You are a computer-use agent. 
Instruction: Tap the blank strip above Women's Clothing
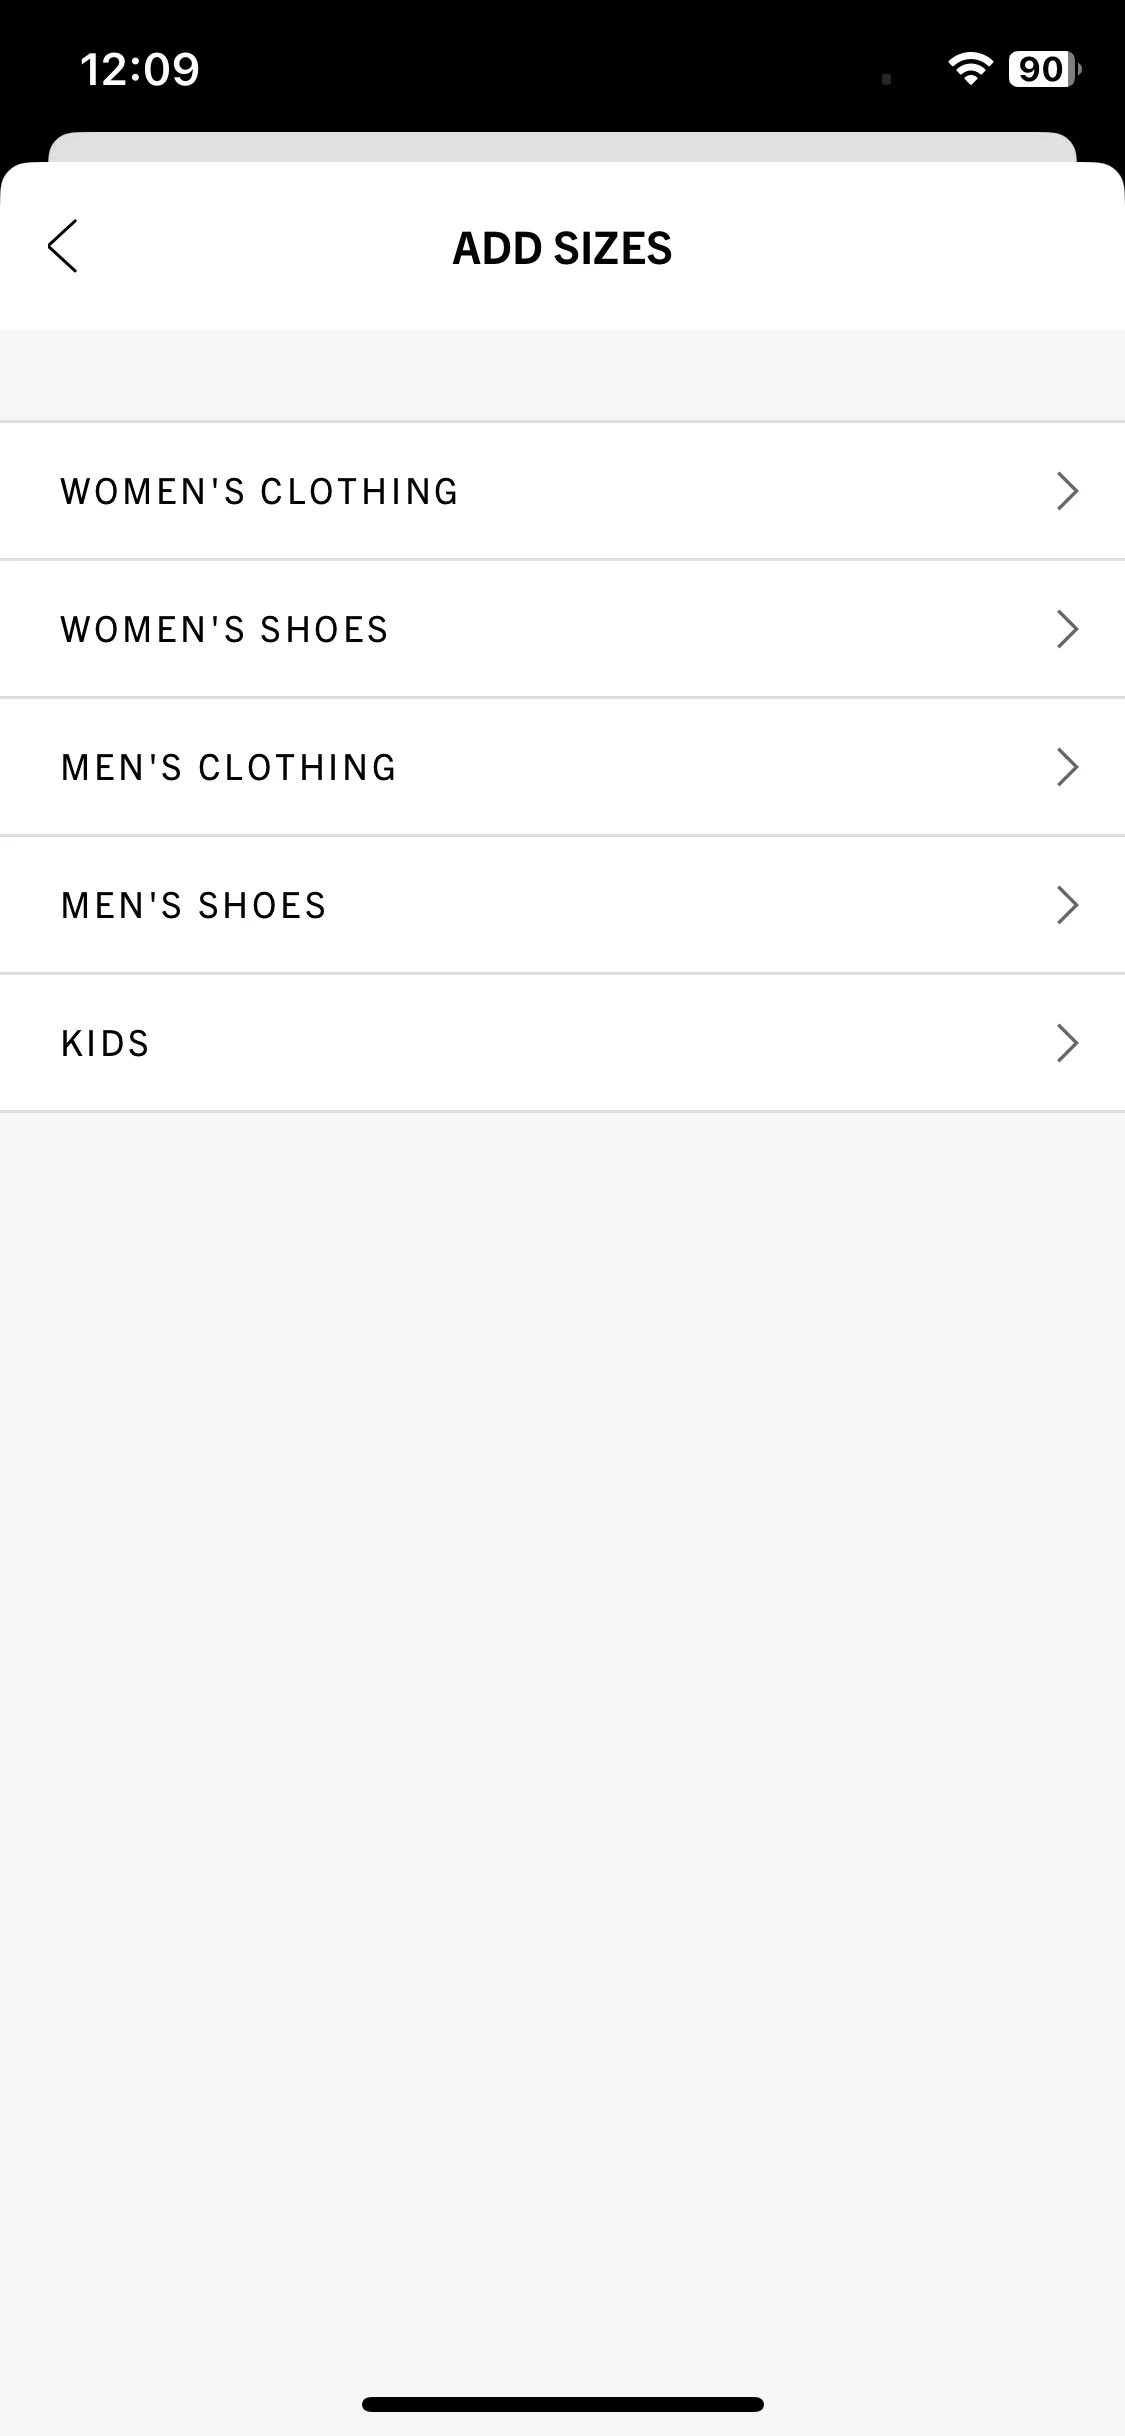pyautogui.click(x=562, y=375)
